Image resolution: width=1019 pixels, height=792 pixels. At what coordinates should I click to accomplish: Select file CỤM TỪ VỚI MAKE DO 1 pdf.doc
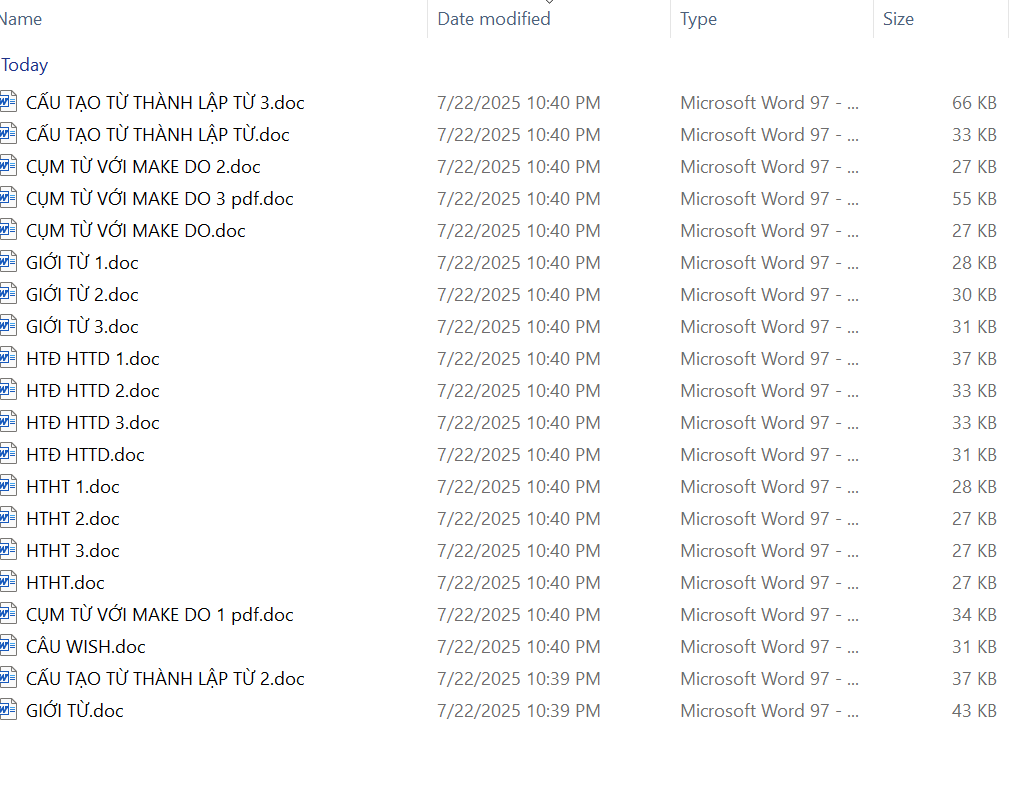point(160,615)
